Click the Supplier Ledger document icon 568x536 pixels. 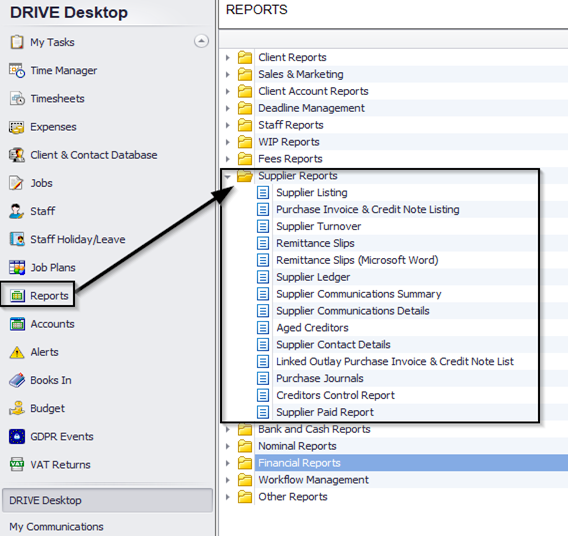click(263, 277)
